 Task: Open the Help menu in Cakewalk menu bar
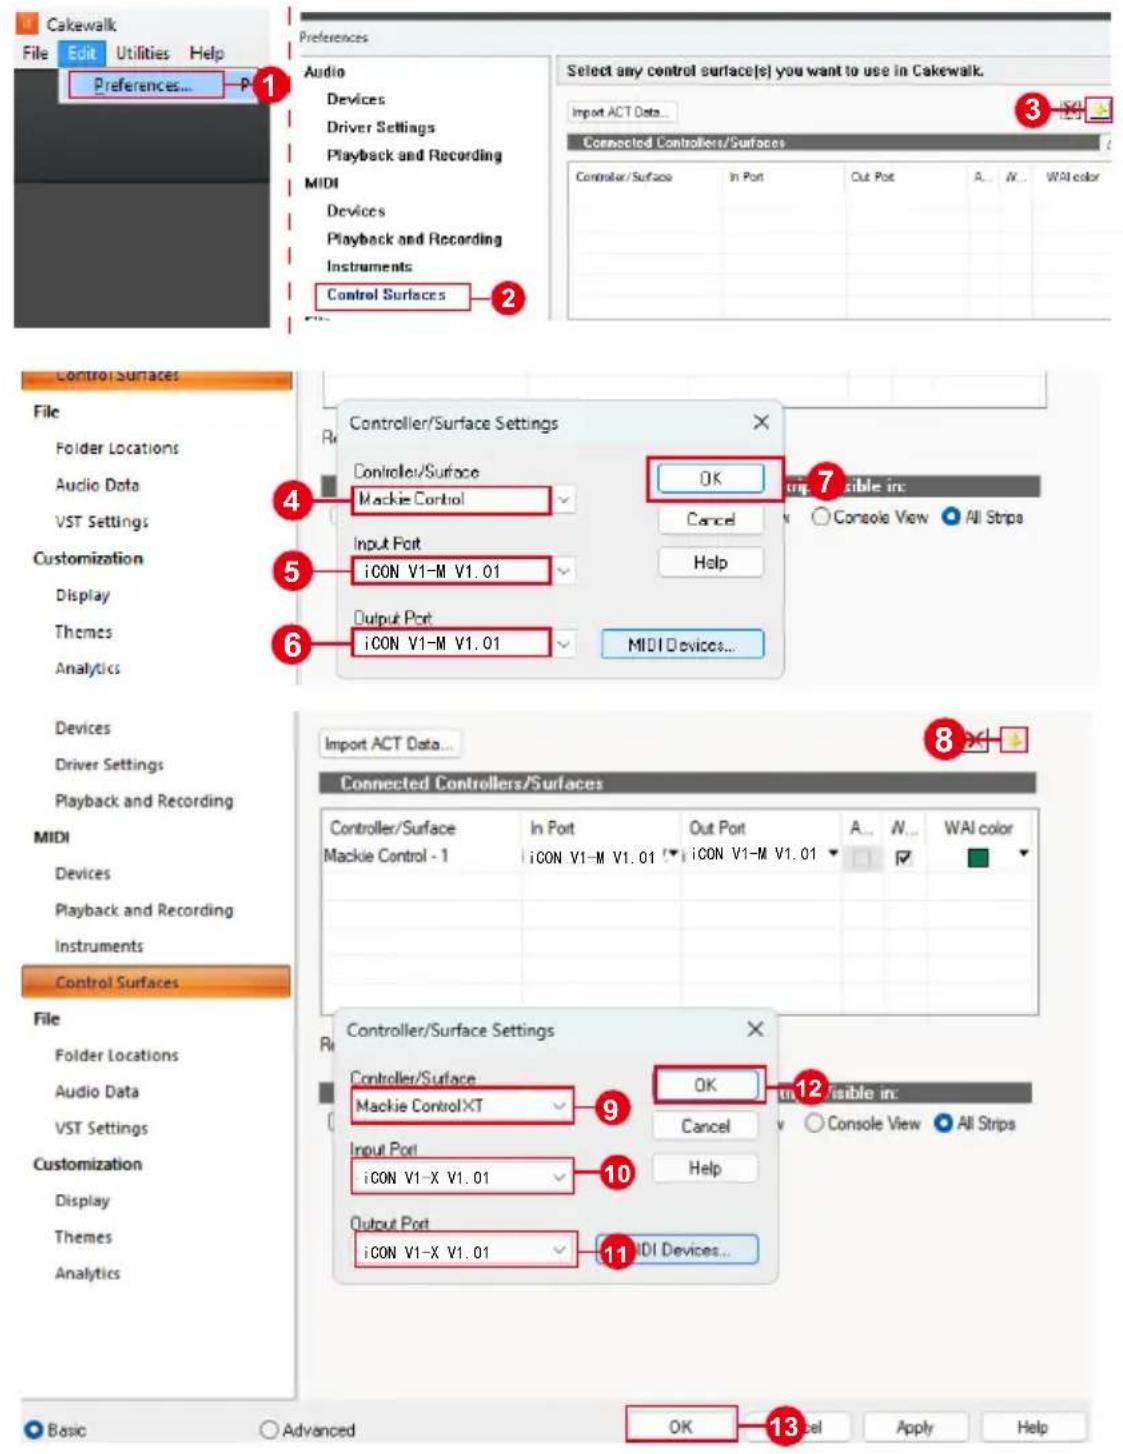(207, 53)
